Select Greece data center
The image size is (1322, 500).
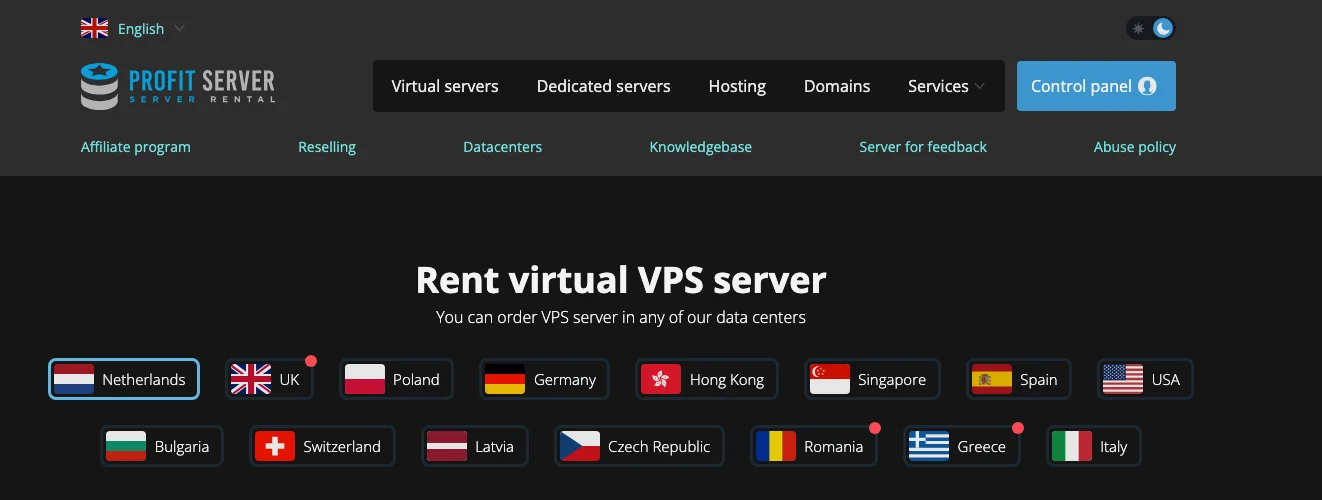pyautogui.click(x=961, y=446)
